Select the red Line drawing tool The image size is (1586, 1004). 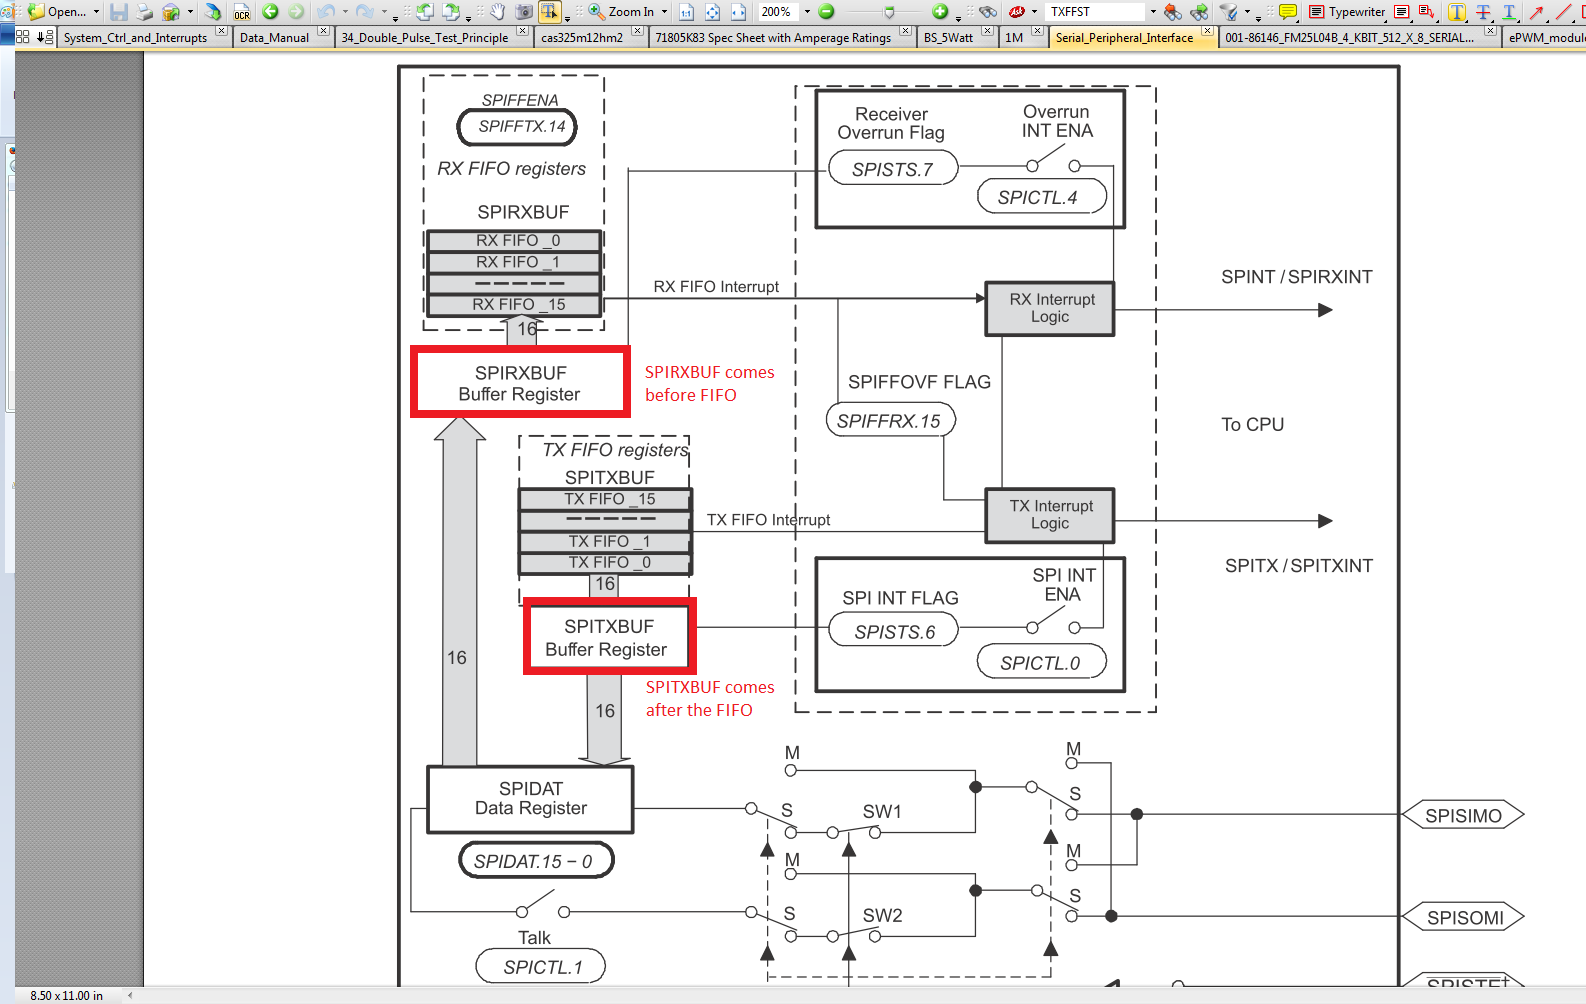click(x=1563, y=12)
